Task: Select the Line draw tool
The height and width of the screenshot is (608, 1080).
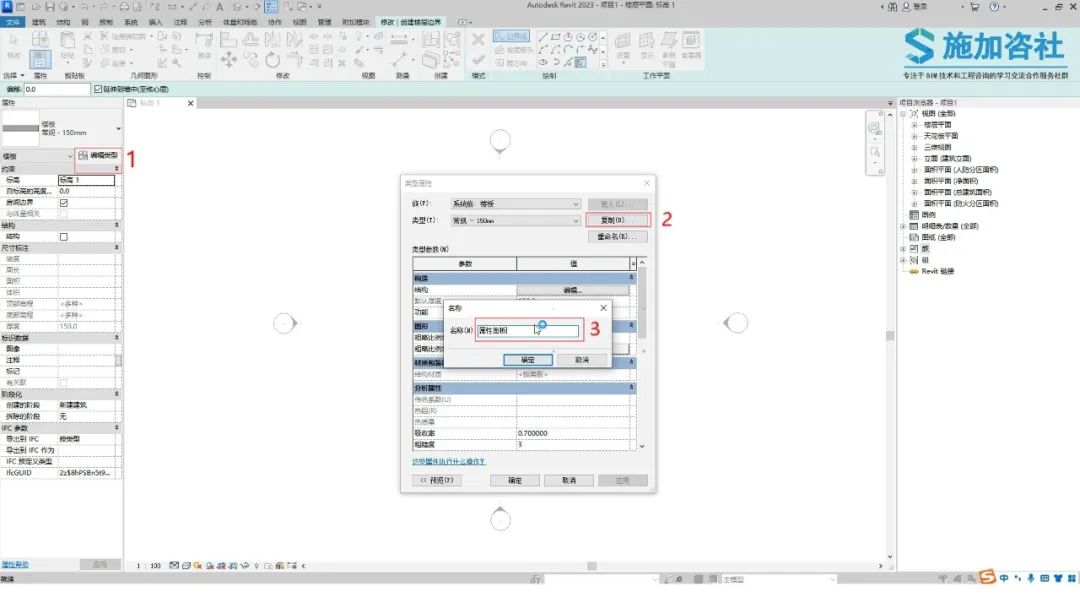Action: coord(543,37)
